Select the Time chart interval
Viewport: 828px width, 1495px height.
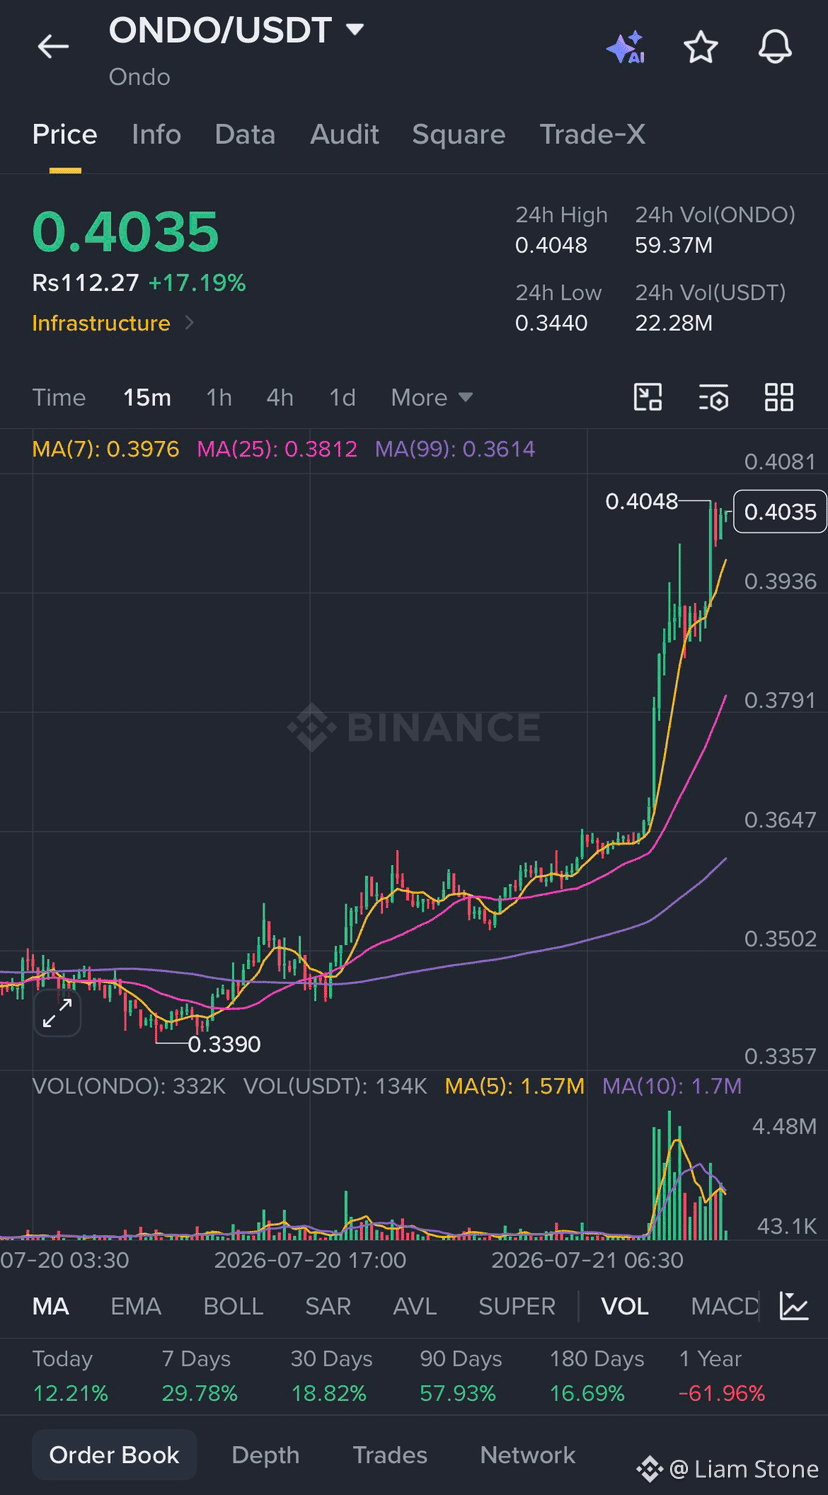[x=59, y=397]
